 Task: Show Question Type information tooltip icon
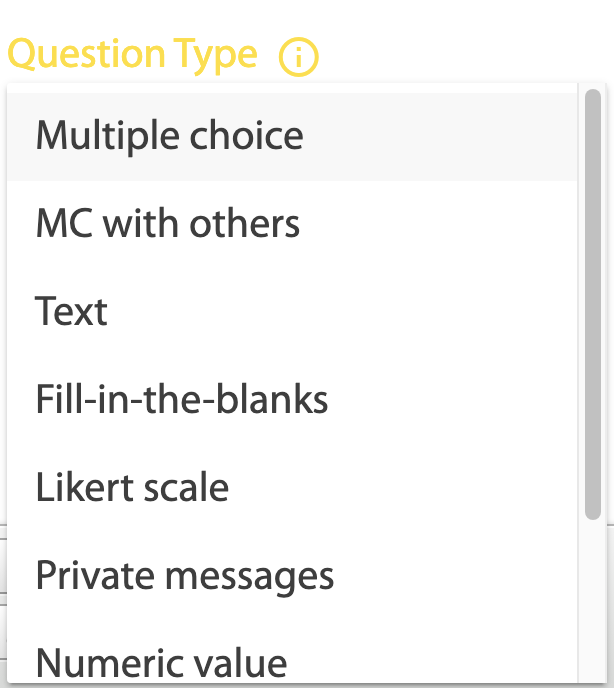pos(298,57)
